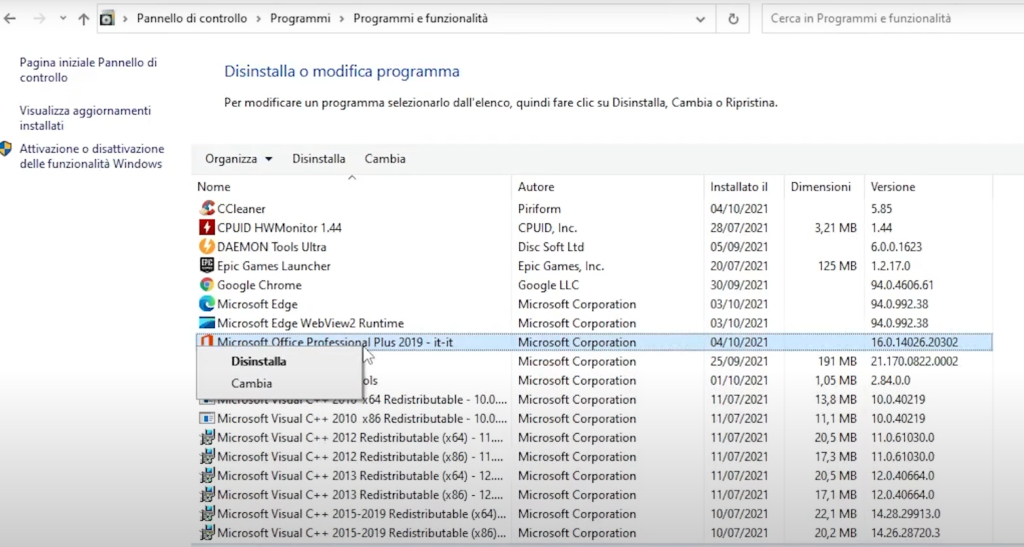
Task: Go up one level with up arrow
Action: tap(84, 18)
